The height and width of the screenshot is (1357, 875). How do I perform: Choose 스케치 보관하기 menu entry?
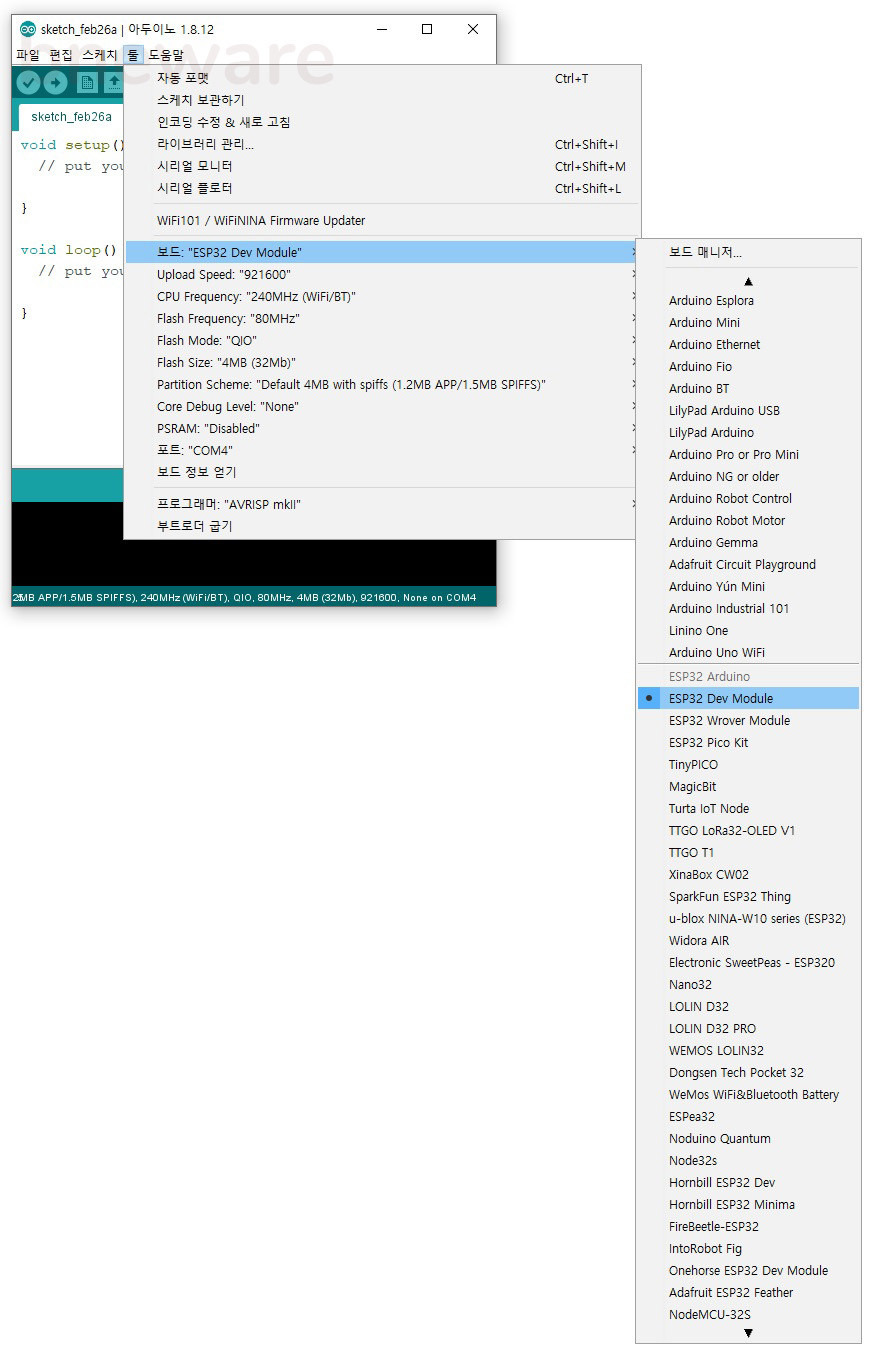[382, 100]
